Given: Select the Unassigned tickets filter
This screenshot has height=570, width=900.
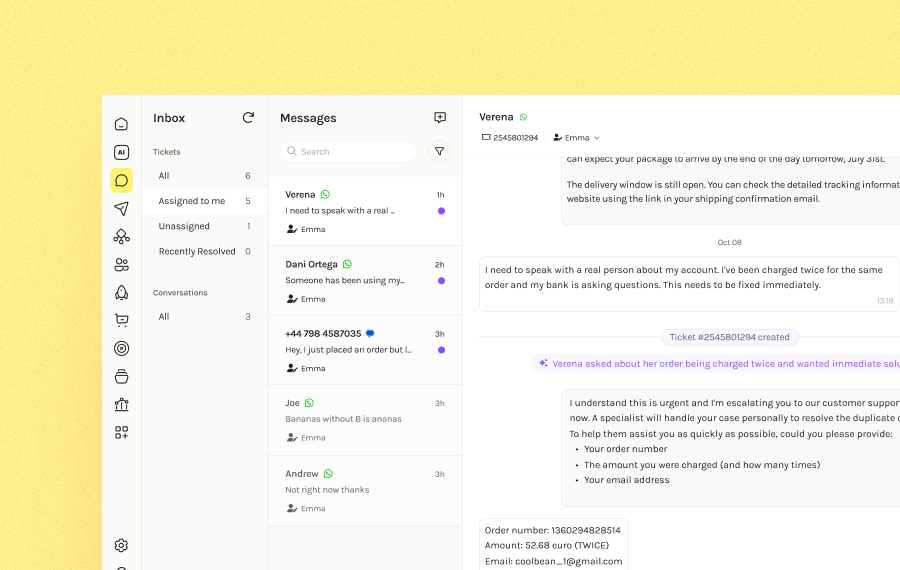Looking at the screenshot, I should point(184,226).
